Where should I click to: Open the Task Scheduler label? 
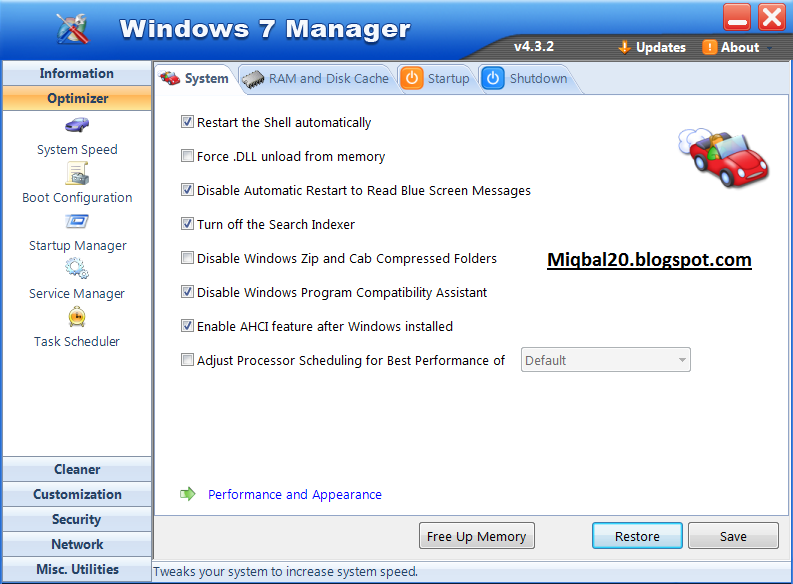click(x=77, y=342)
